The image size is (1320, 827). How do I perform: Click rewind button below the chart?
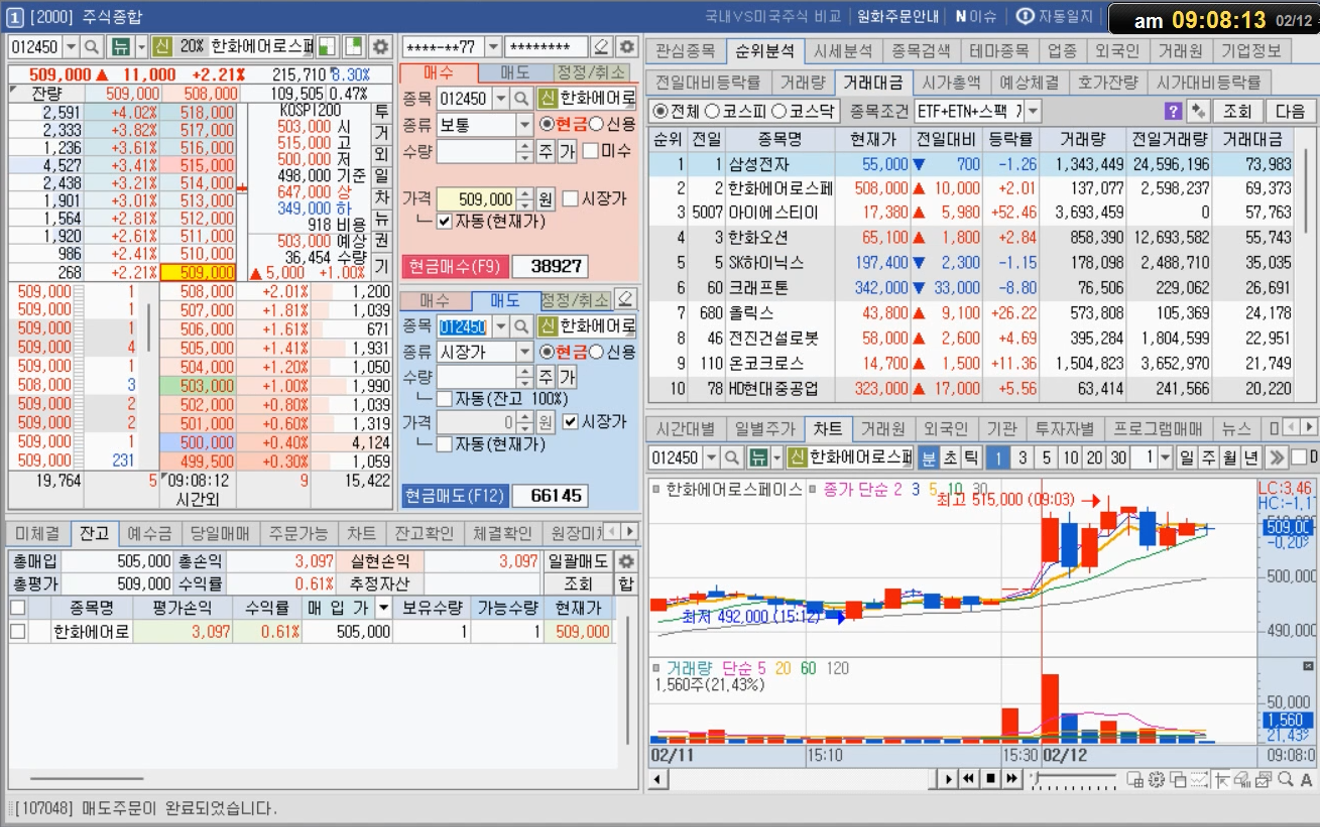point(969,778)
